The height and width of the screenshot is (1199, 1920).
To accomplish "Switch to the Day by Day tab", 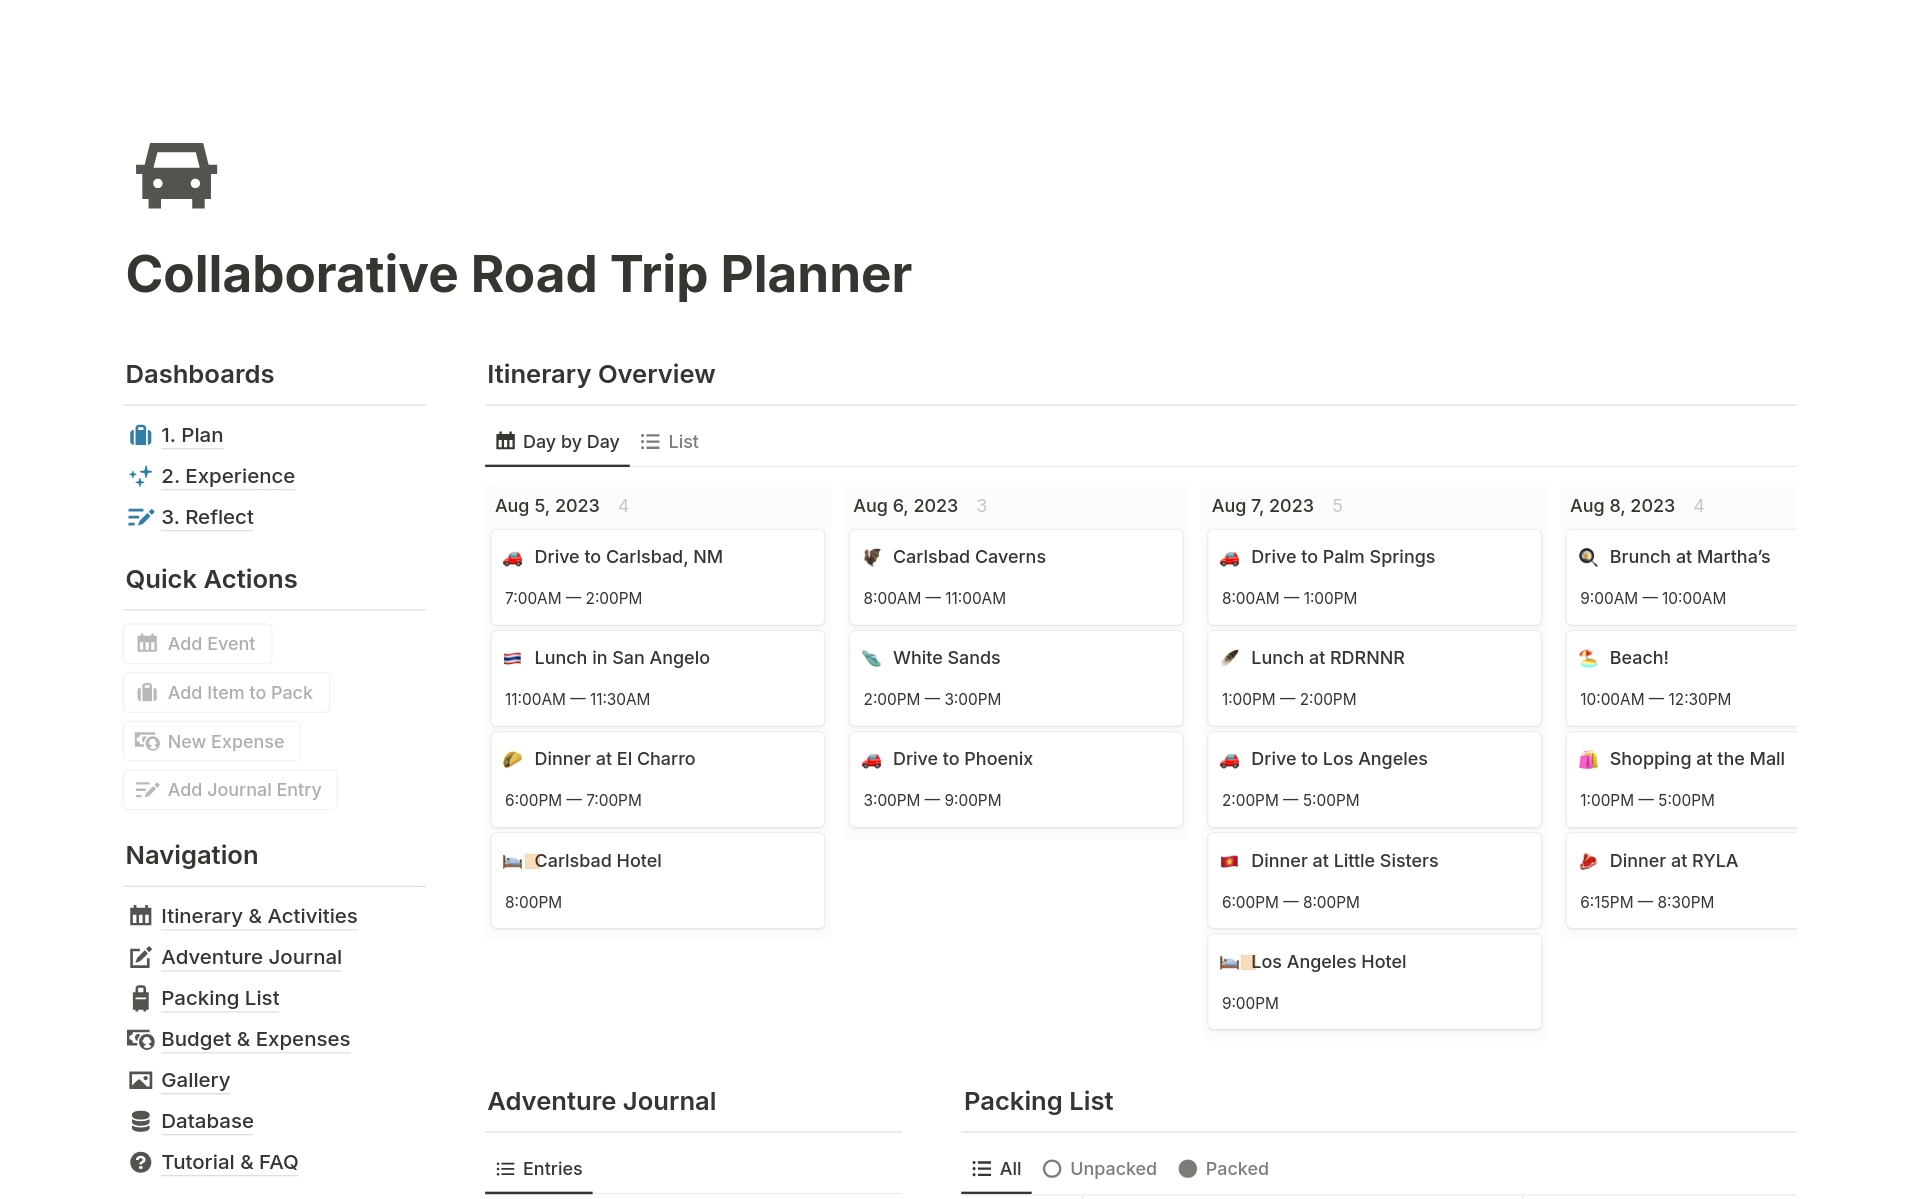I will 557,441.
